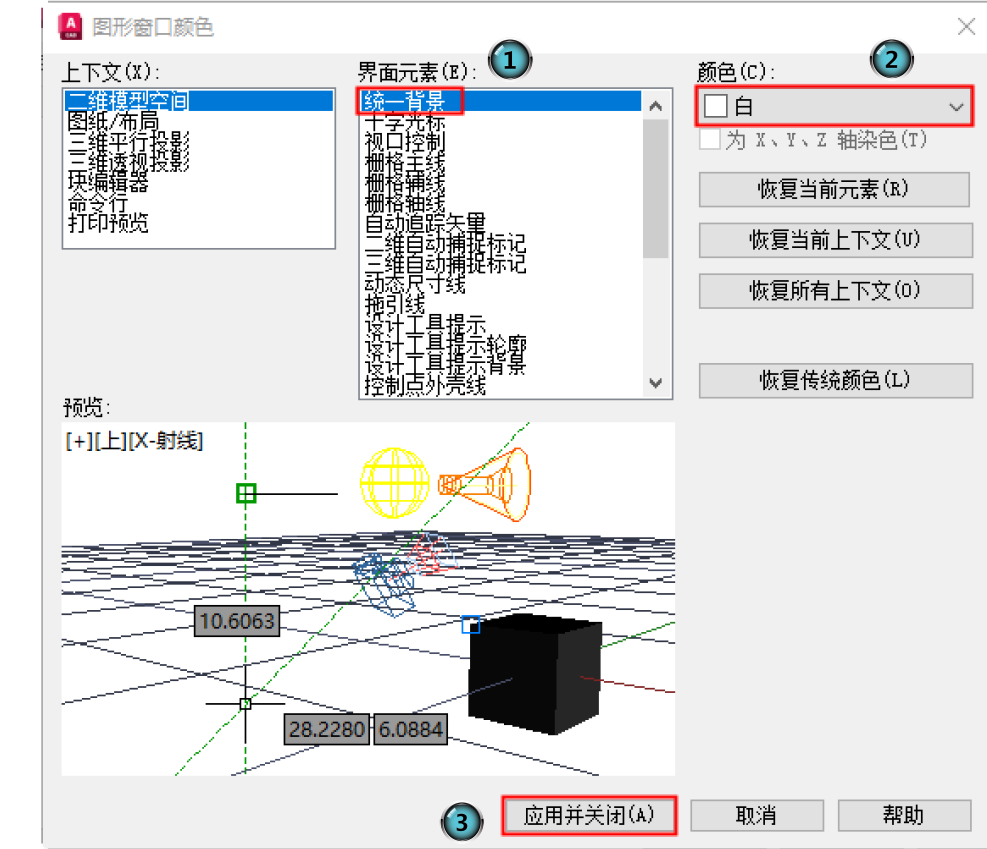Open the 颜色 dropdown showing 白

(x=834, y=106)
